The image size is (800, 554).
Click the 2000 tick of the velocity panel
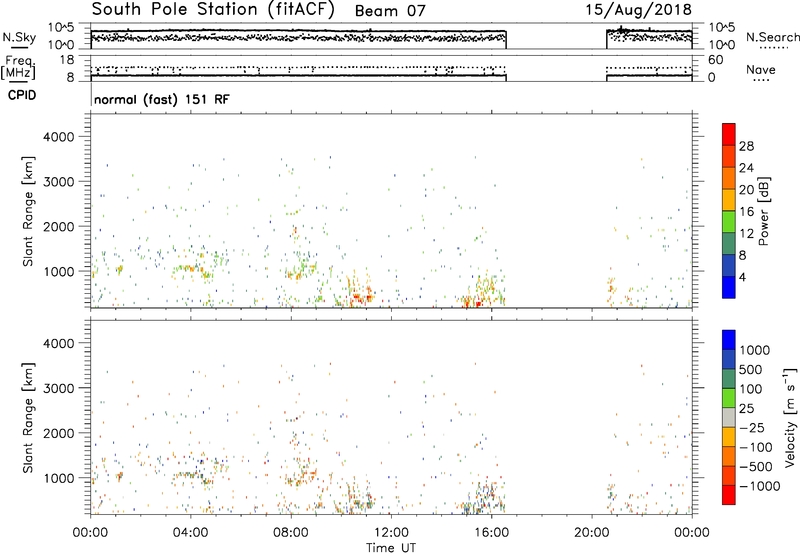point(59,433)
